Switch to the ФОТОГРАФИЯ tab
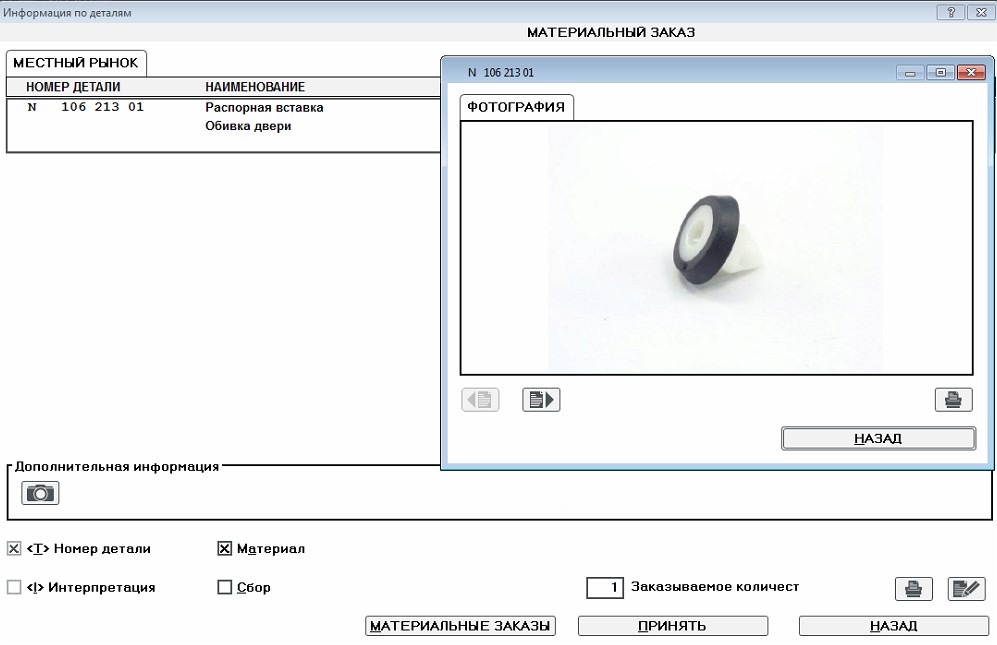The width and height of the screenshot is (997, 645). click(516, 107)
